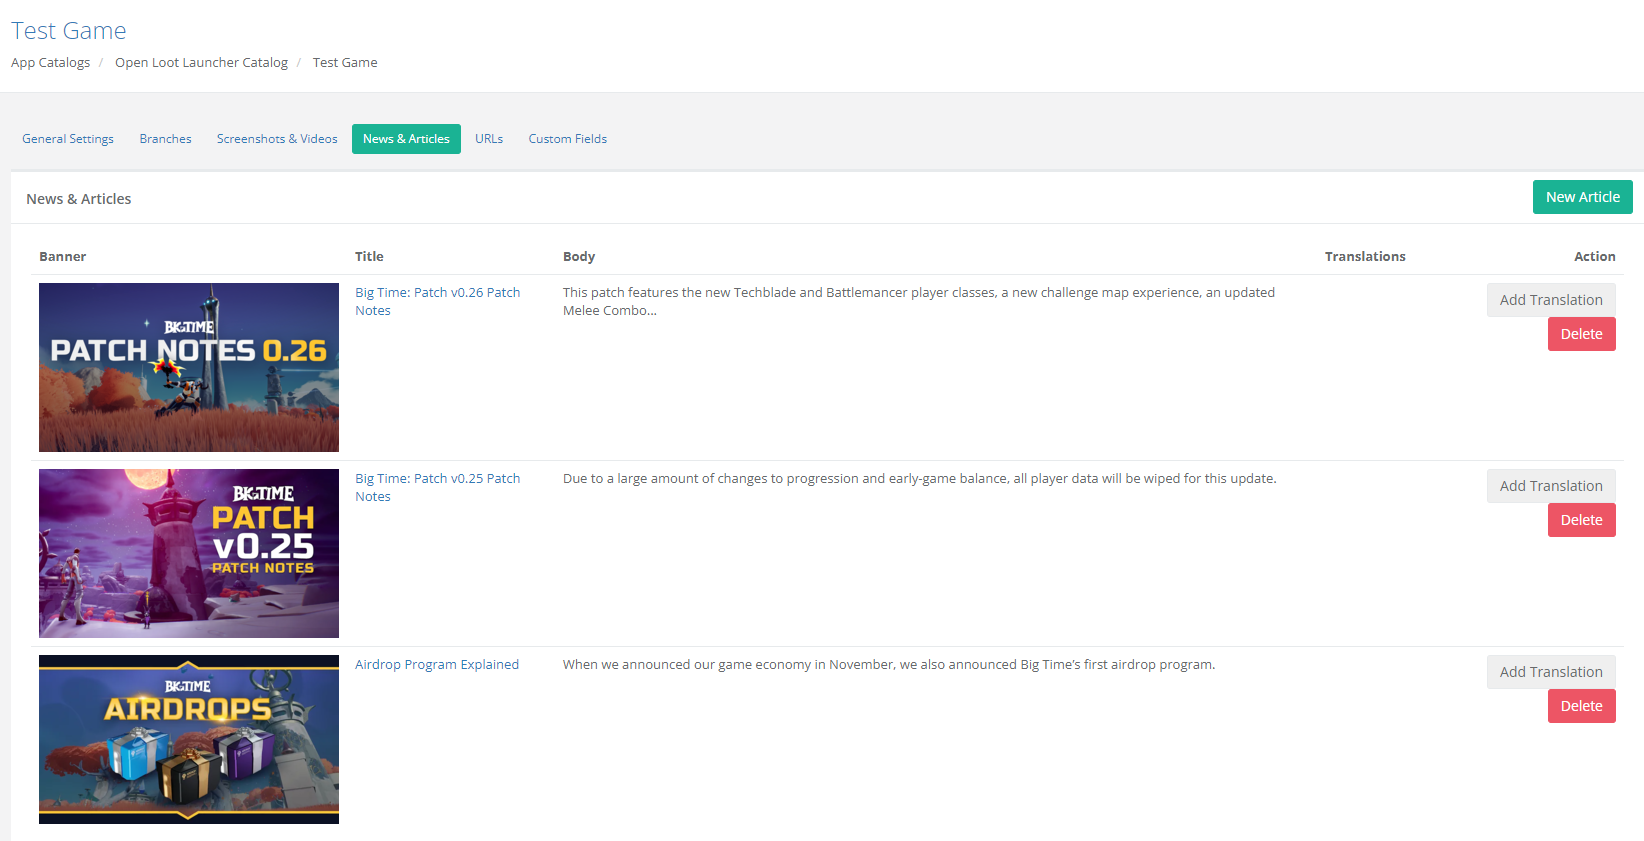Navigate to App Catalogs breadcrumb
This screenshot has width=1644, height=841.
tap(50, 63)
